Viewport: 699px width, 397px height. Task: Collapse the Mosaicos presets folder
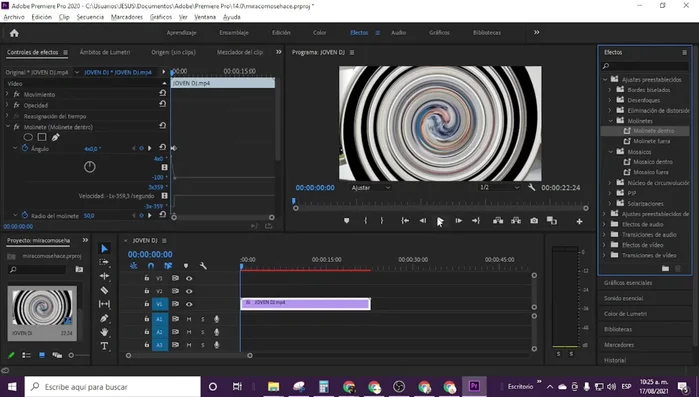pyautogui.click(x=611, y=152)
